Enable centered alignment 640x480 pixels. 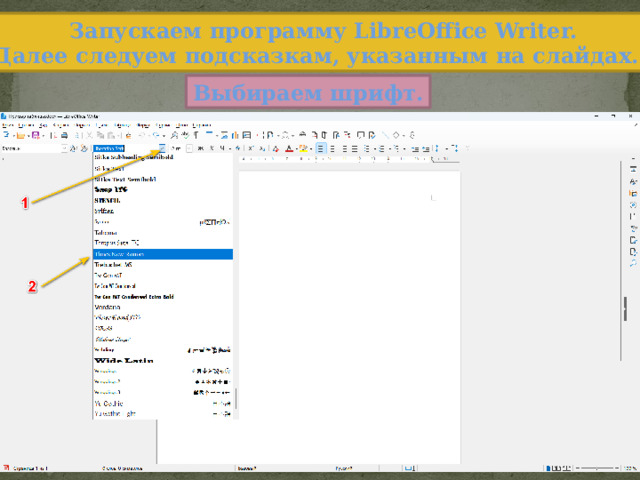pos(332,149)
